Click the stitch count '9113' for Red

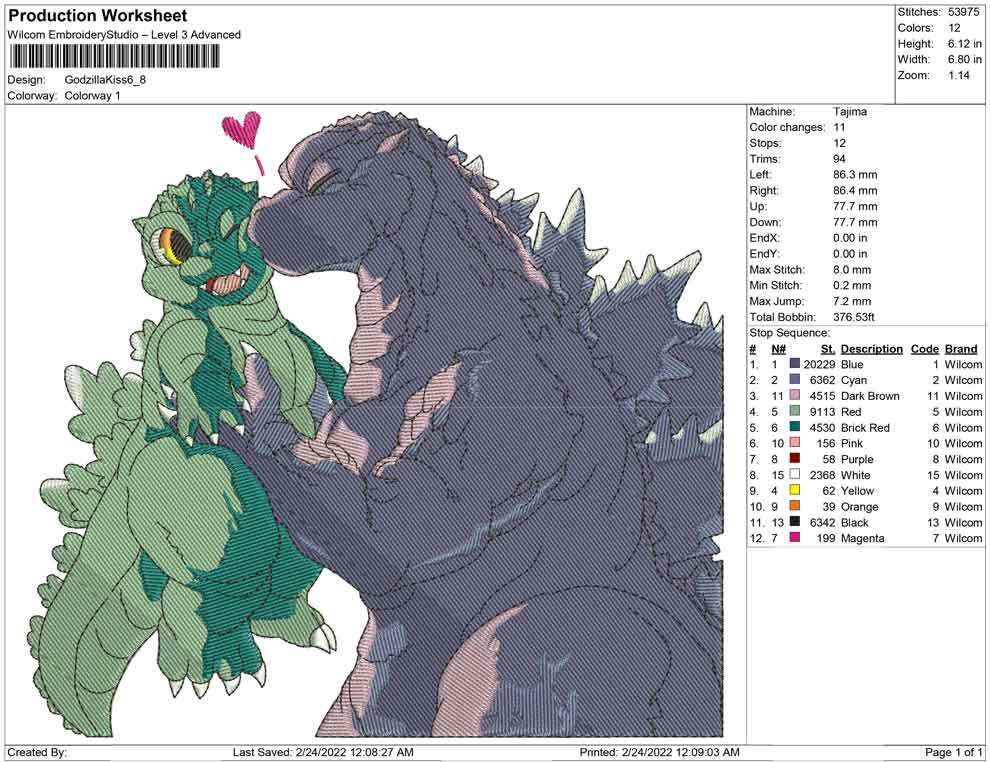(823, 412)
